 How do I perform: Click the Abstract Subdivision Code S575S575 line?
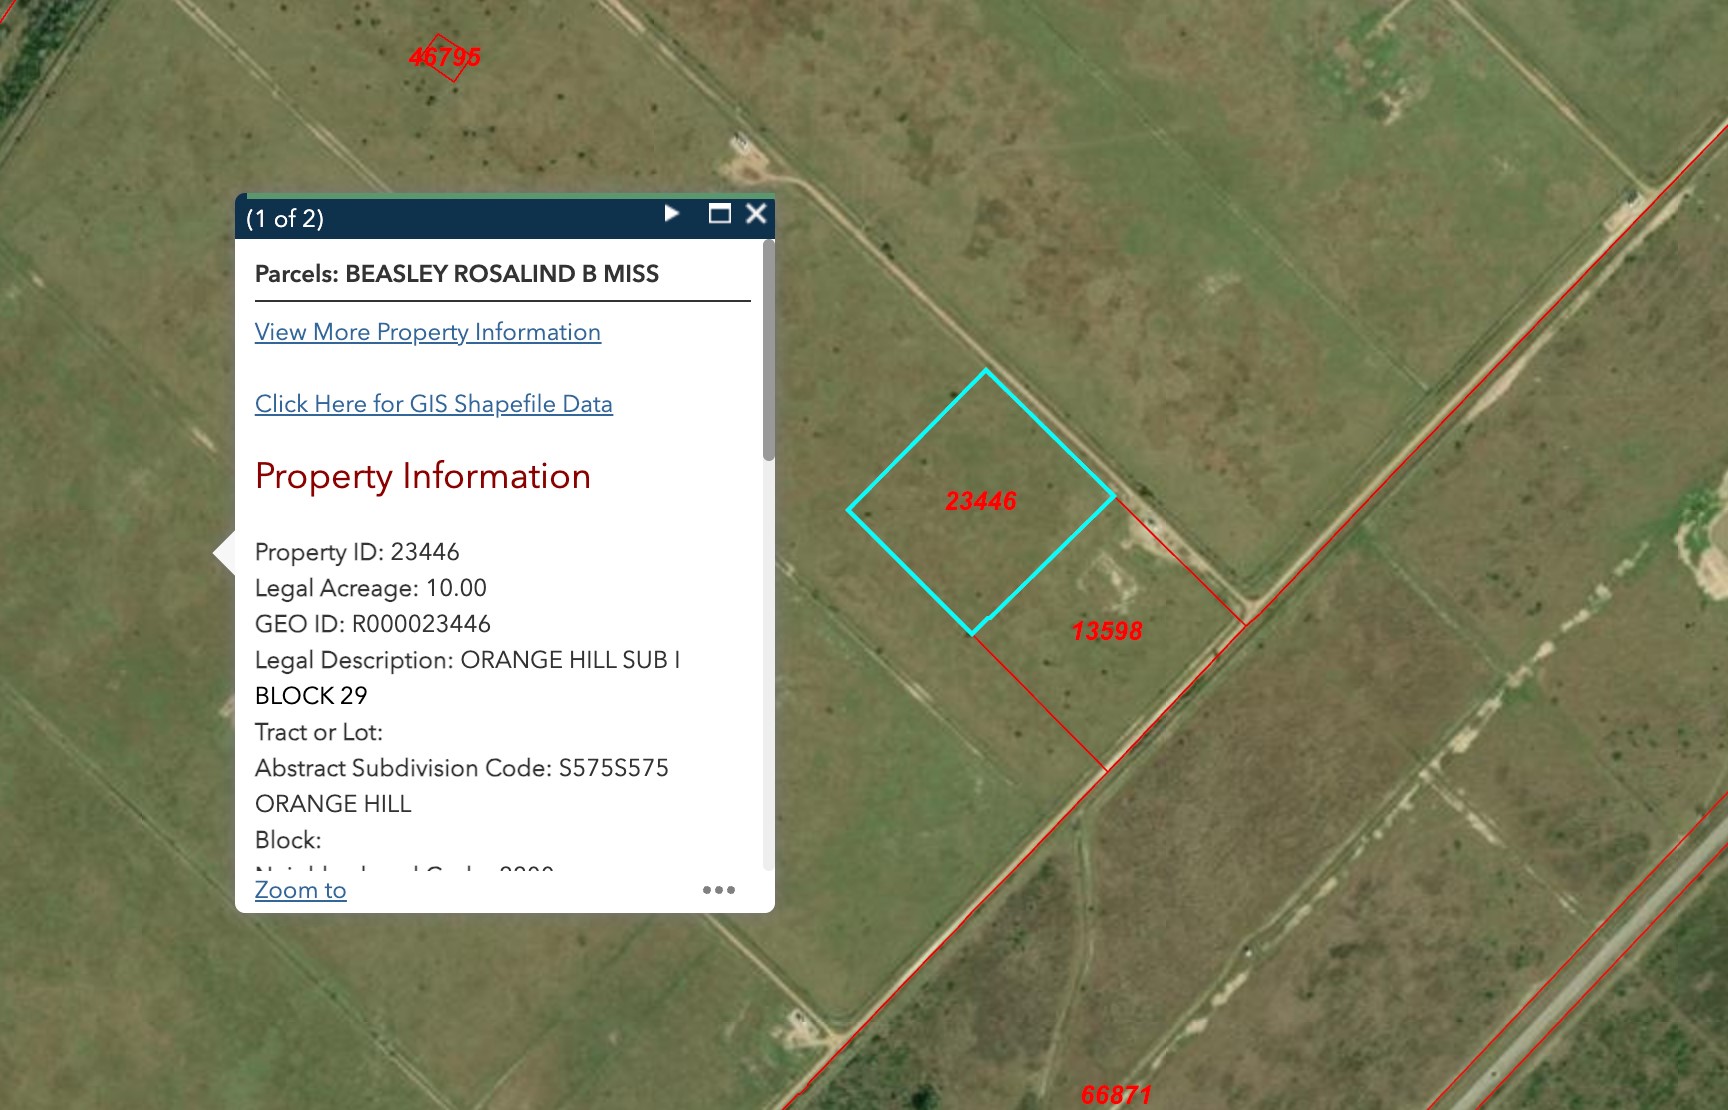[x=462, y=768]
